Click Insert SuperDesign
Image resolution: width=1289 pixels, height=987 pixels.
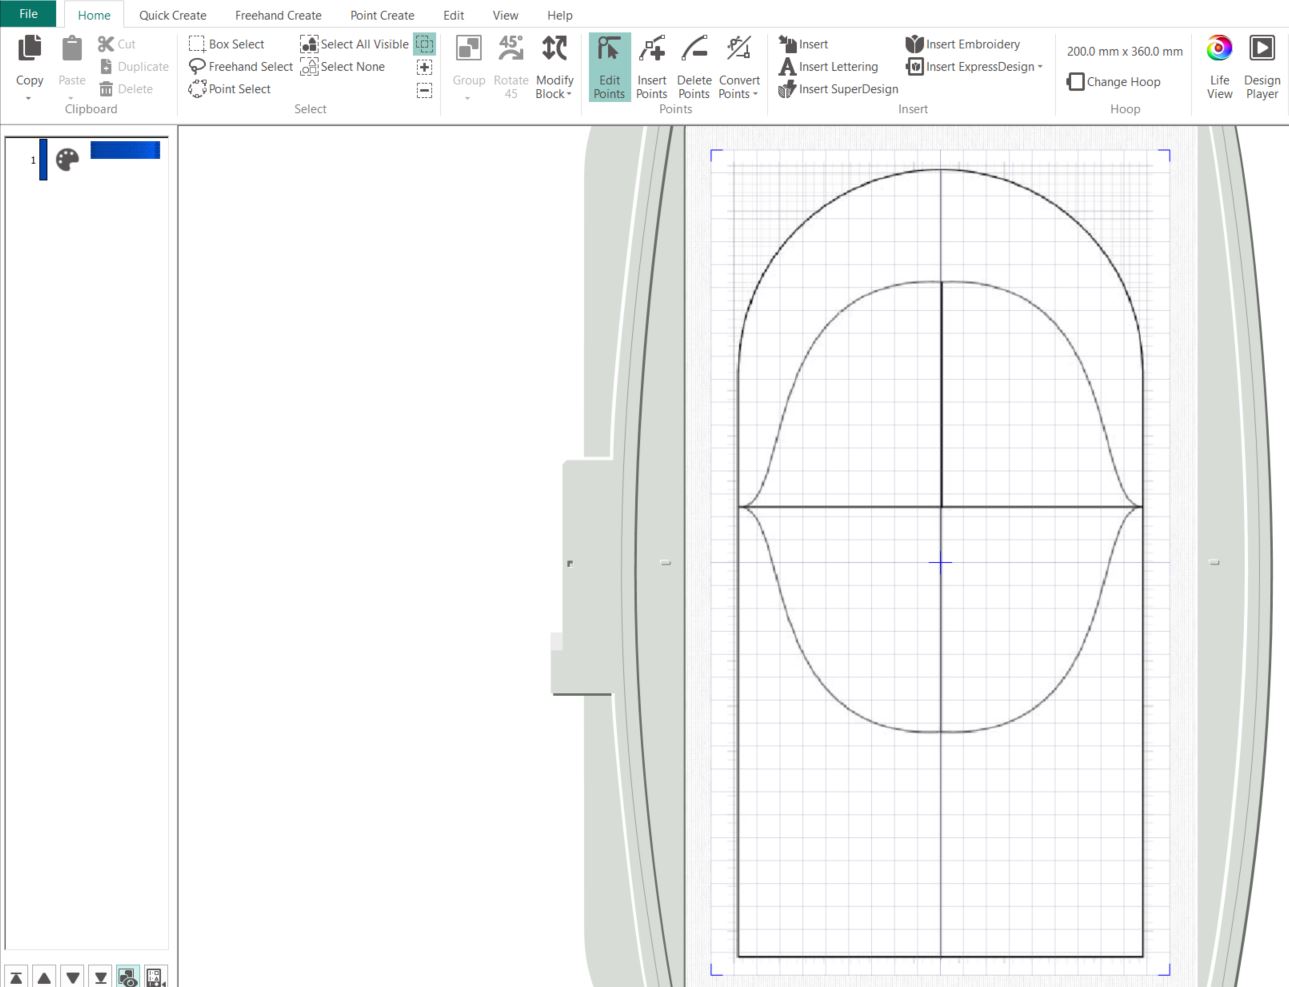pos(838,89)
